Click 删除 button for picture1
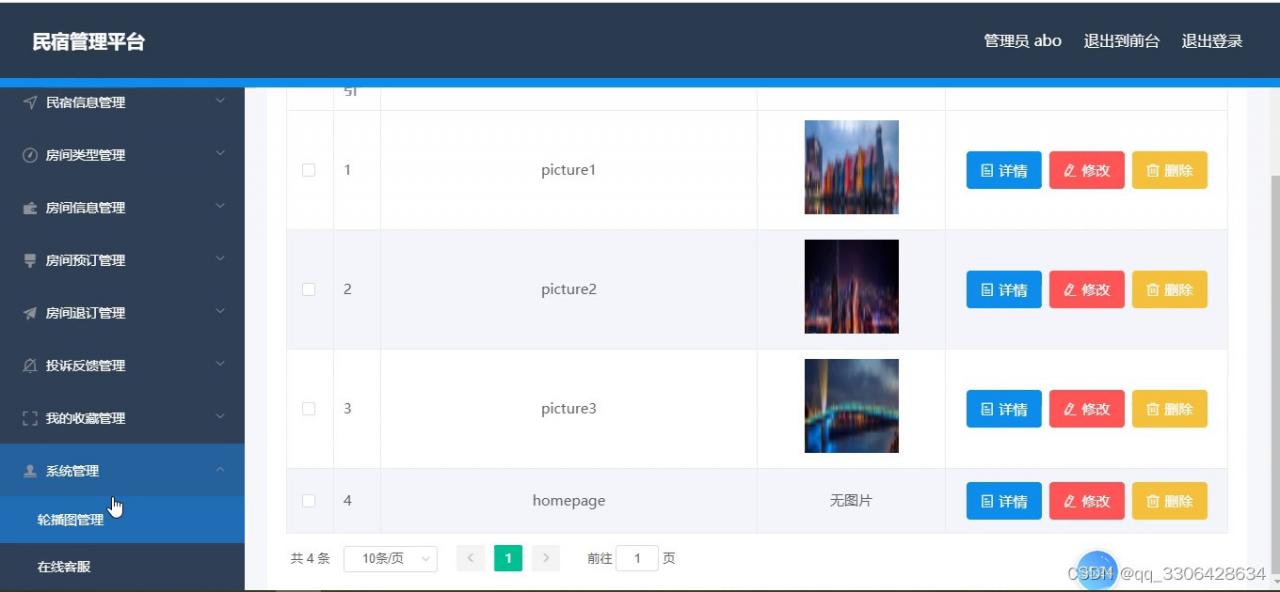Image resolution: width=1280 pixels, height=592 pixels. 1170,170
